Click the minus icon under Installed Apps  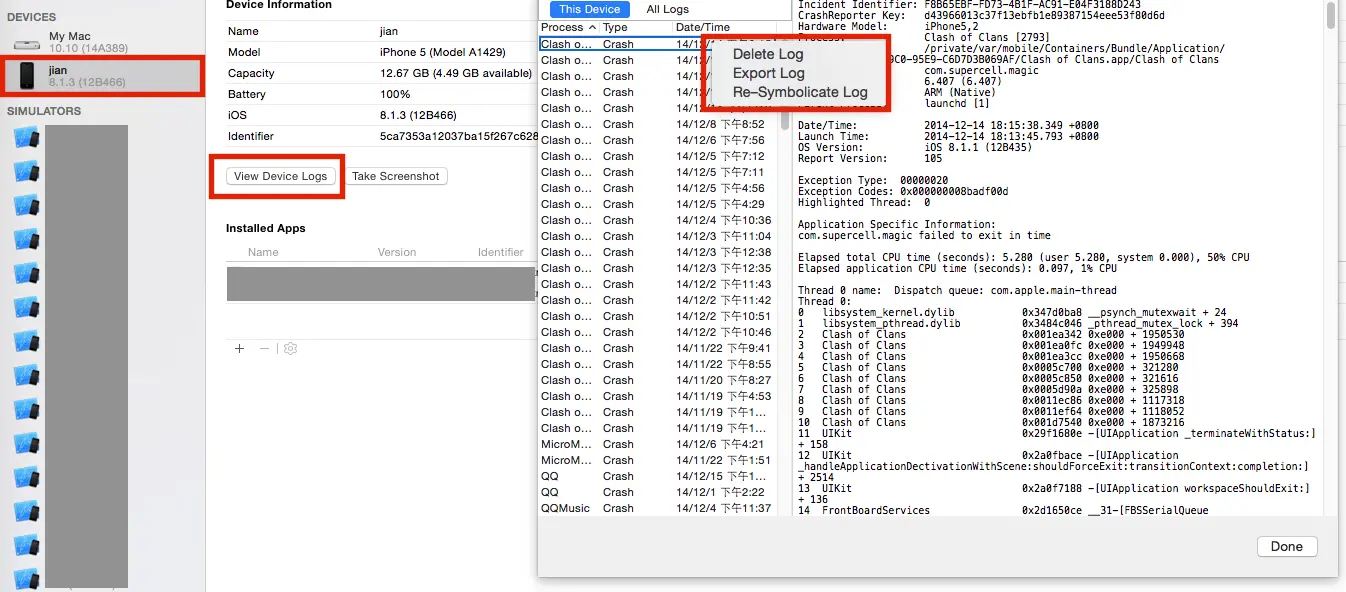pyautogui.click(x=264, y=348)
